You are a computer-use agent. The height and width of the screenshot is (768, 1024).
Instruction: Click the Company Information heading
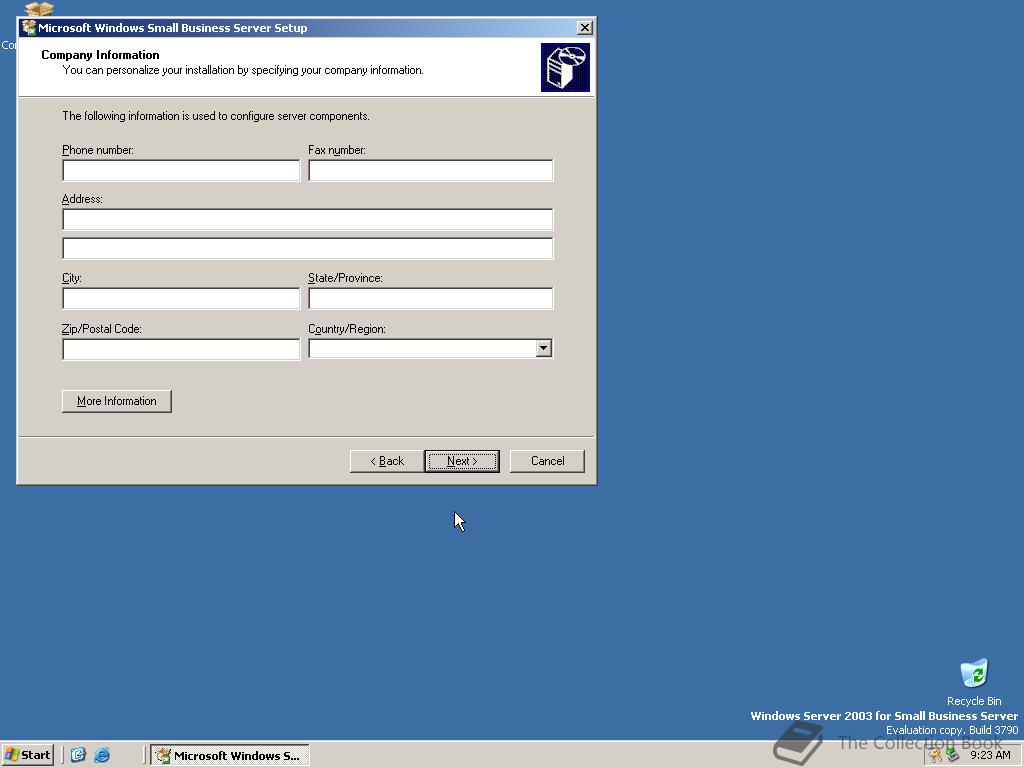tap(100, 55)
